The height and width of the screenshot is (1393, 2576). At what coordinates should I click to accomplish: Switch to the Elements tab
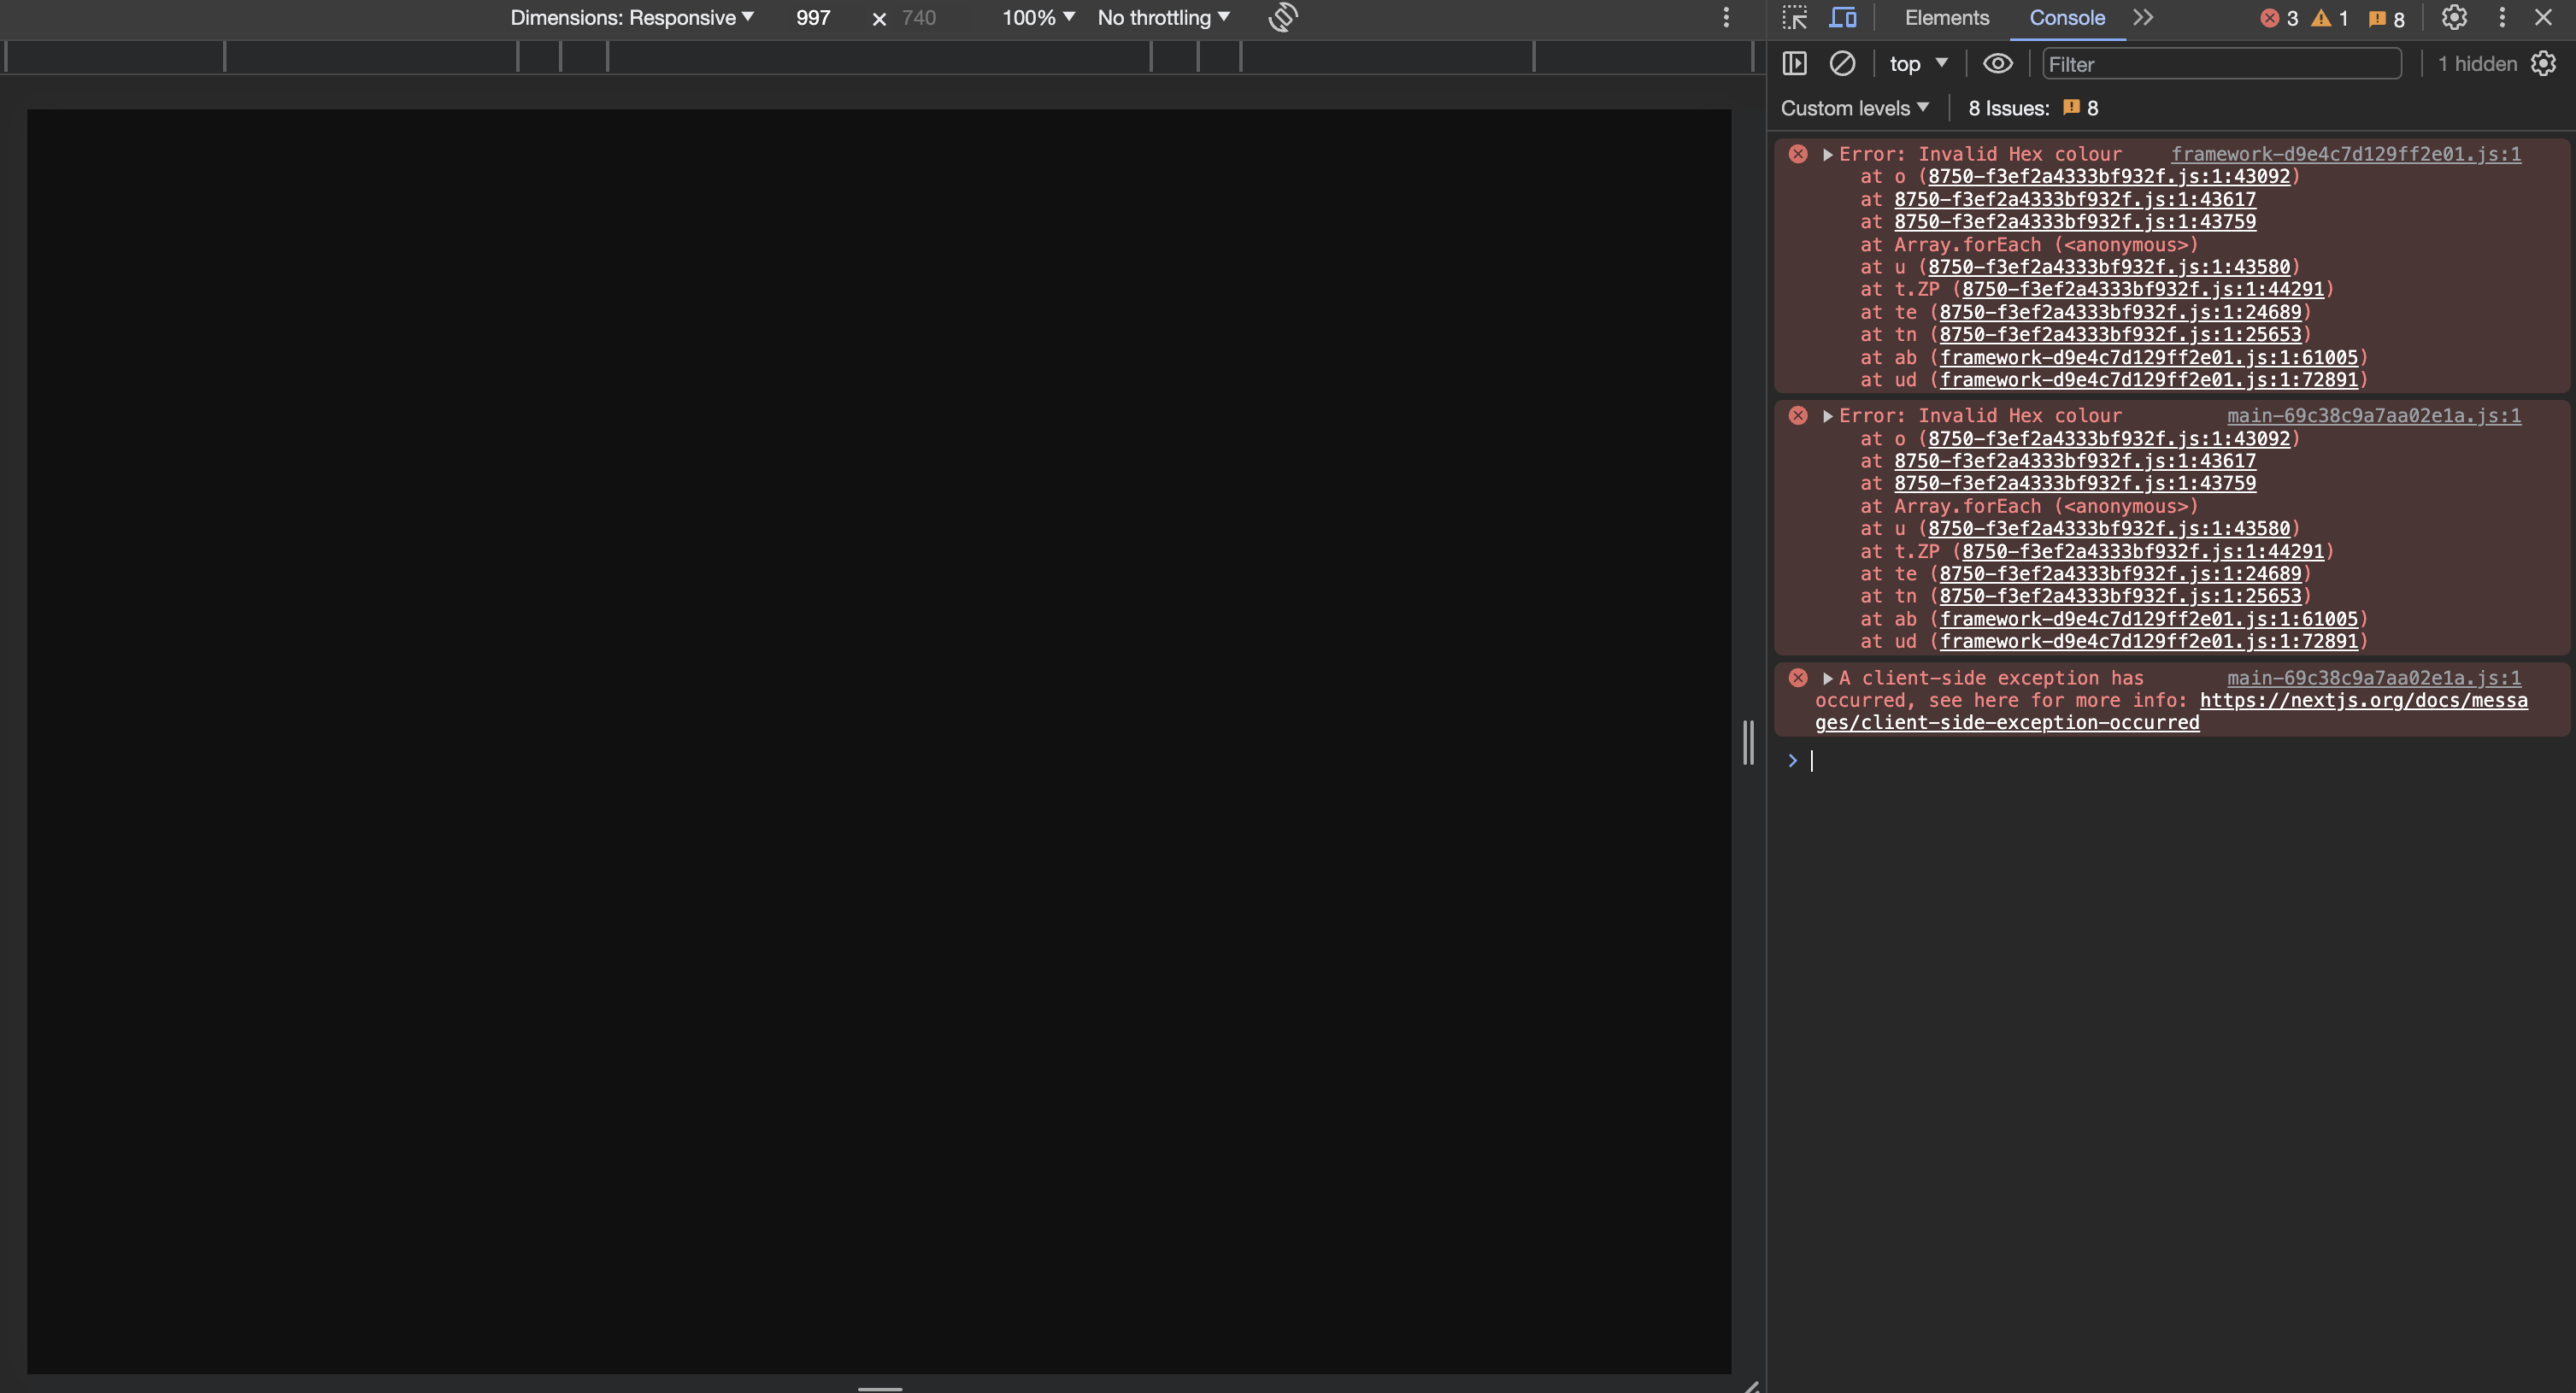tap(1943, 17)
